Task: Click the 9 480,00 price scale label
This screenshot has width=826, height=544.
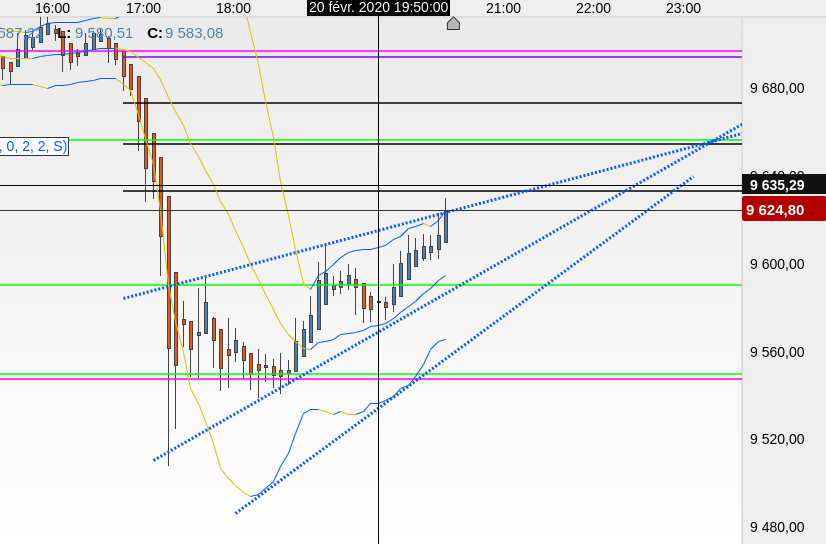Action: pyautogui.click(x=777, y=527)
